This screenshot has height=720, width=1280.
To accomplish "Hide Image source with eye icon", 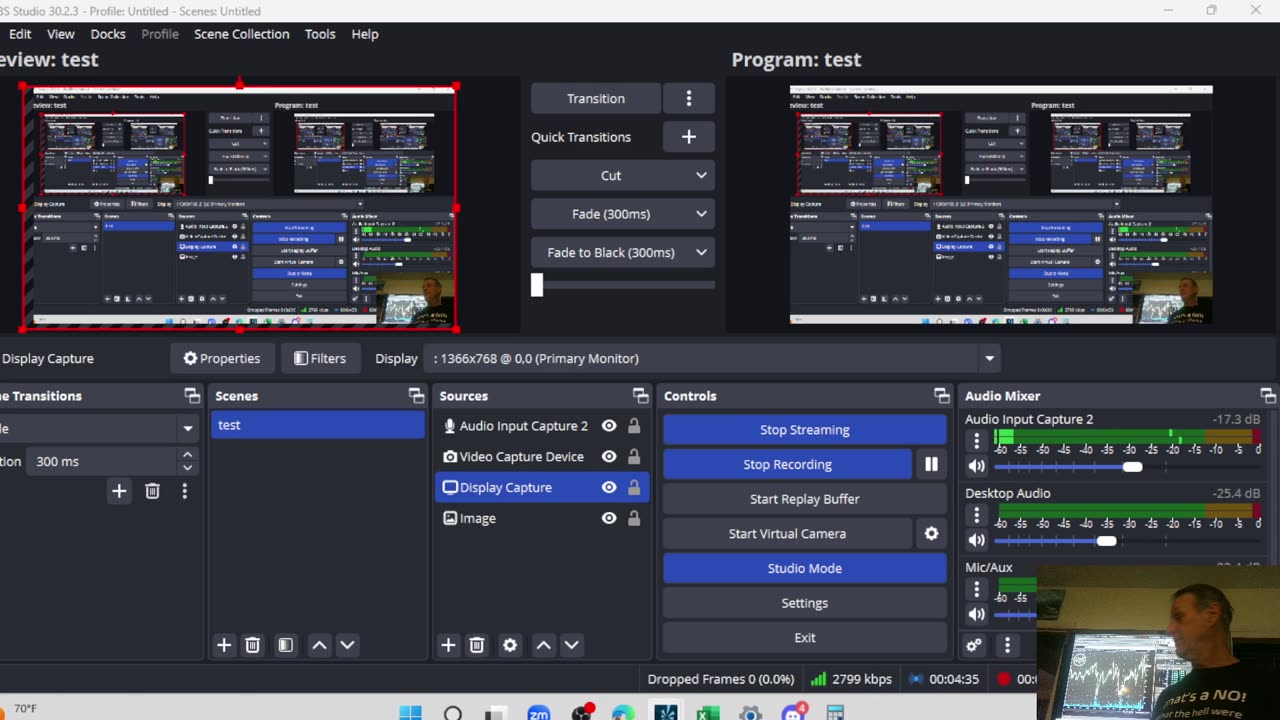I will pos(609,518).
